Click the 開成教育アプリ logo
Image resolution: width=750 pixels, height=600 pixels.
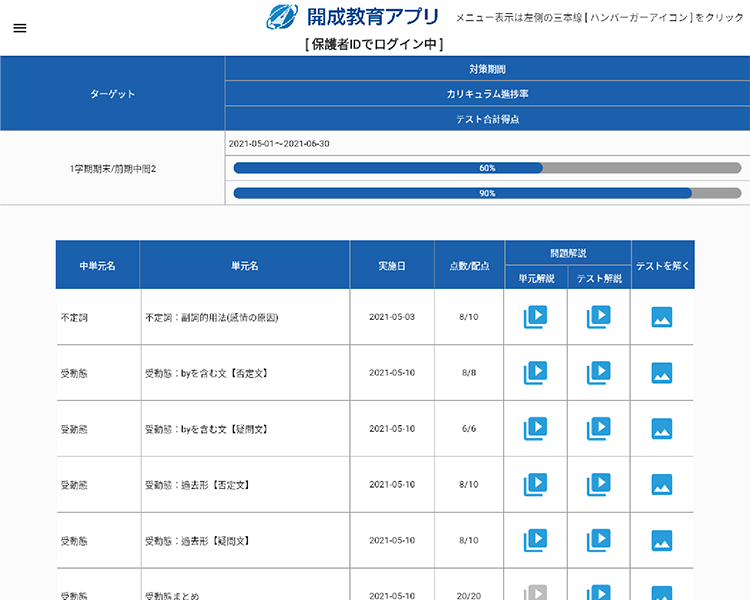coord(353,17)
